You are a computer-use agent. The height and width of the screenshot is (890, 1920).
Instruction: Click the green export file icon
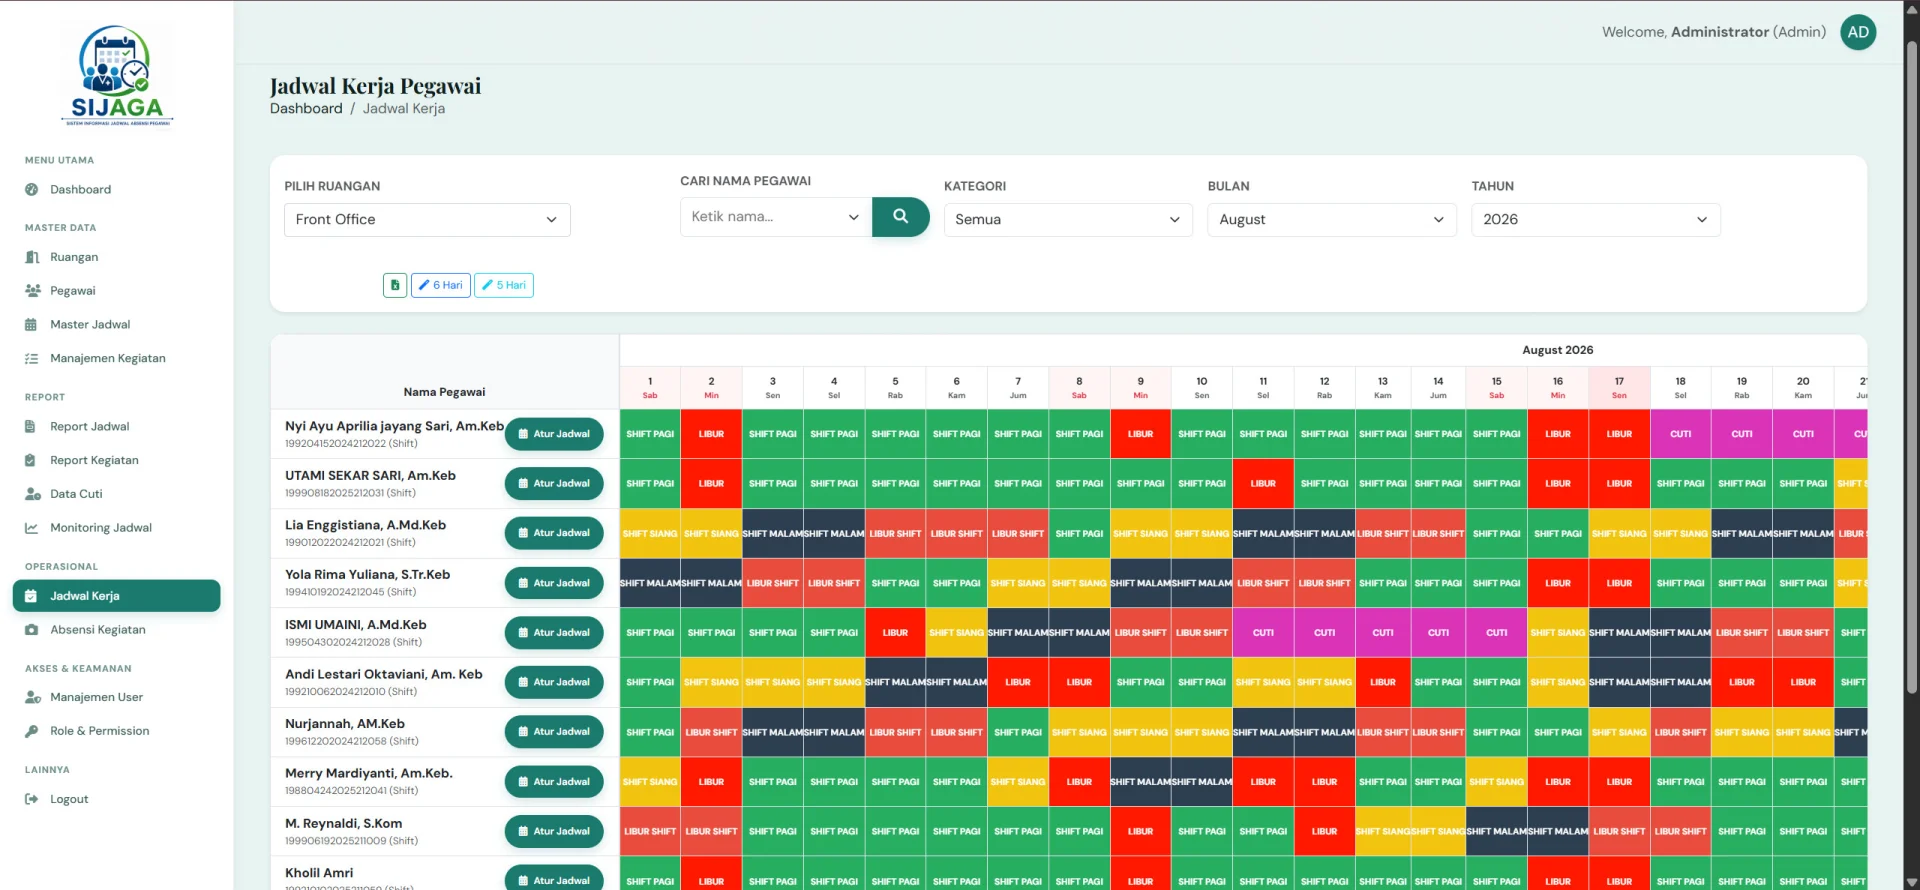click(x=395, y=285)
